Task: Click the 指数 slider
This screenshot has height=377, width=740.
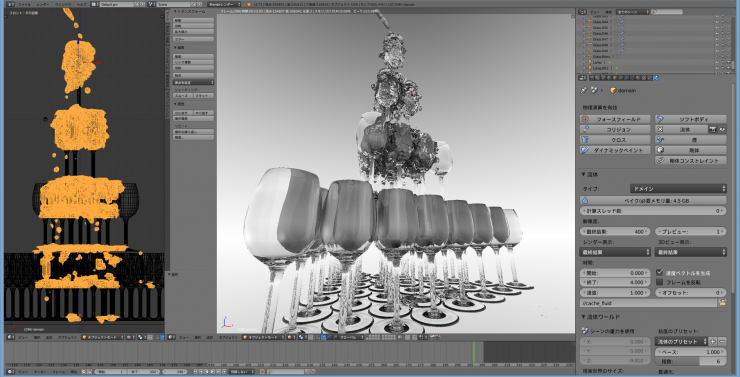Action: point(691,361)
